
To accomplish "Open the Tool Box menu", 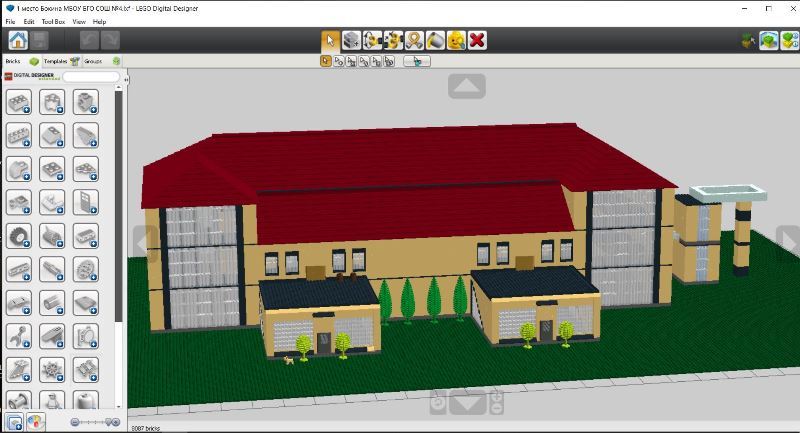I will [53, 21].
